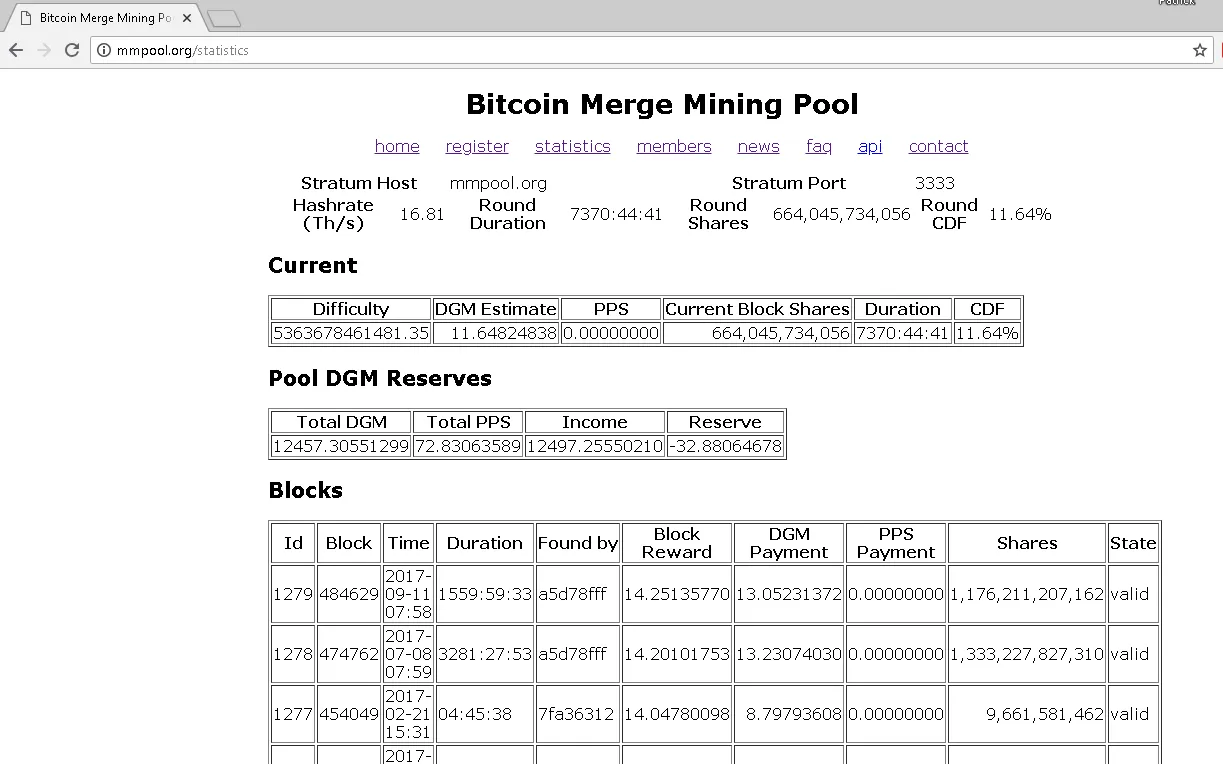Open the members link
The height and width of the screenshot is (764, 1223).
pos(674,146)
